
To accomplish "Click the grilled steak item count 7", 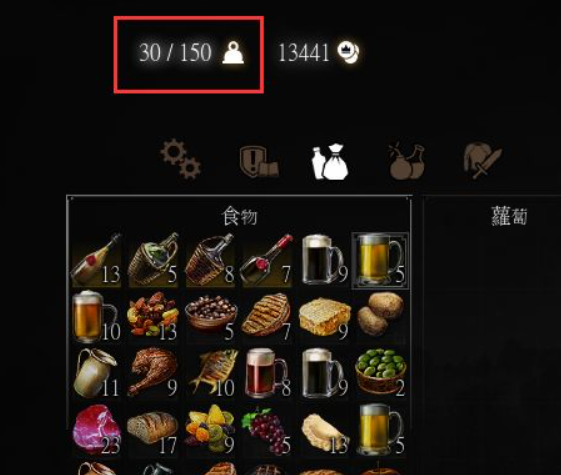I will pyautogui.click(x=267, y=315).
